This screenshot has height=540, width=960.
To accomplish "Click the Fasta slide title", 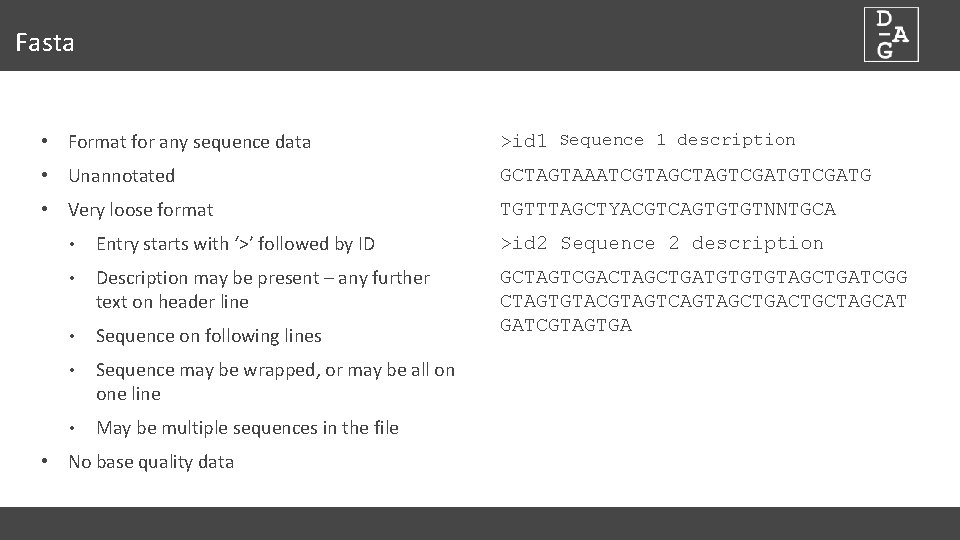I will click(x=45, y=43).
